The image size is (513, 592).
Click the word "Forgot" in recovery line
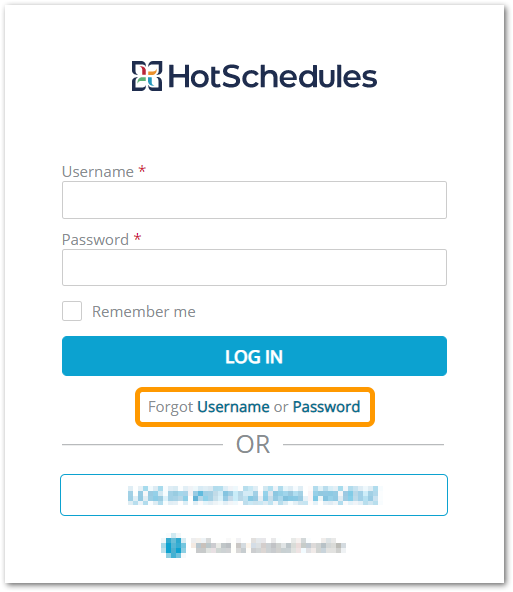[x=171, y=407]
